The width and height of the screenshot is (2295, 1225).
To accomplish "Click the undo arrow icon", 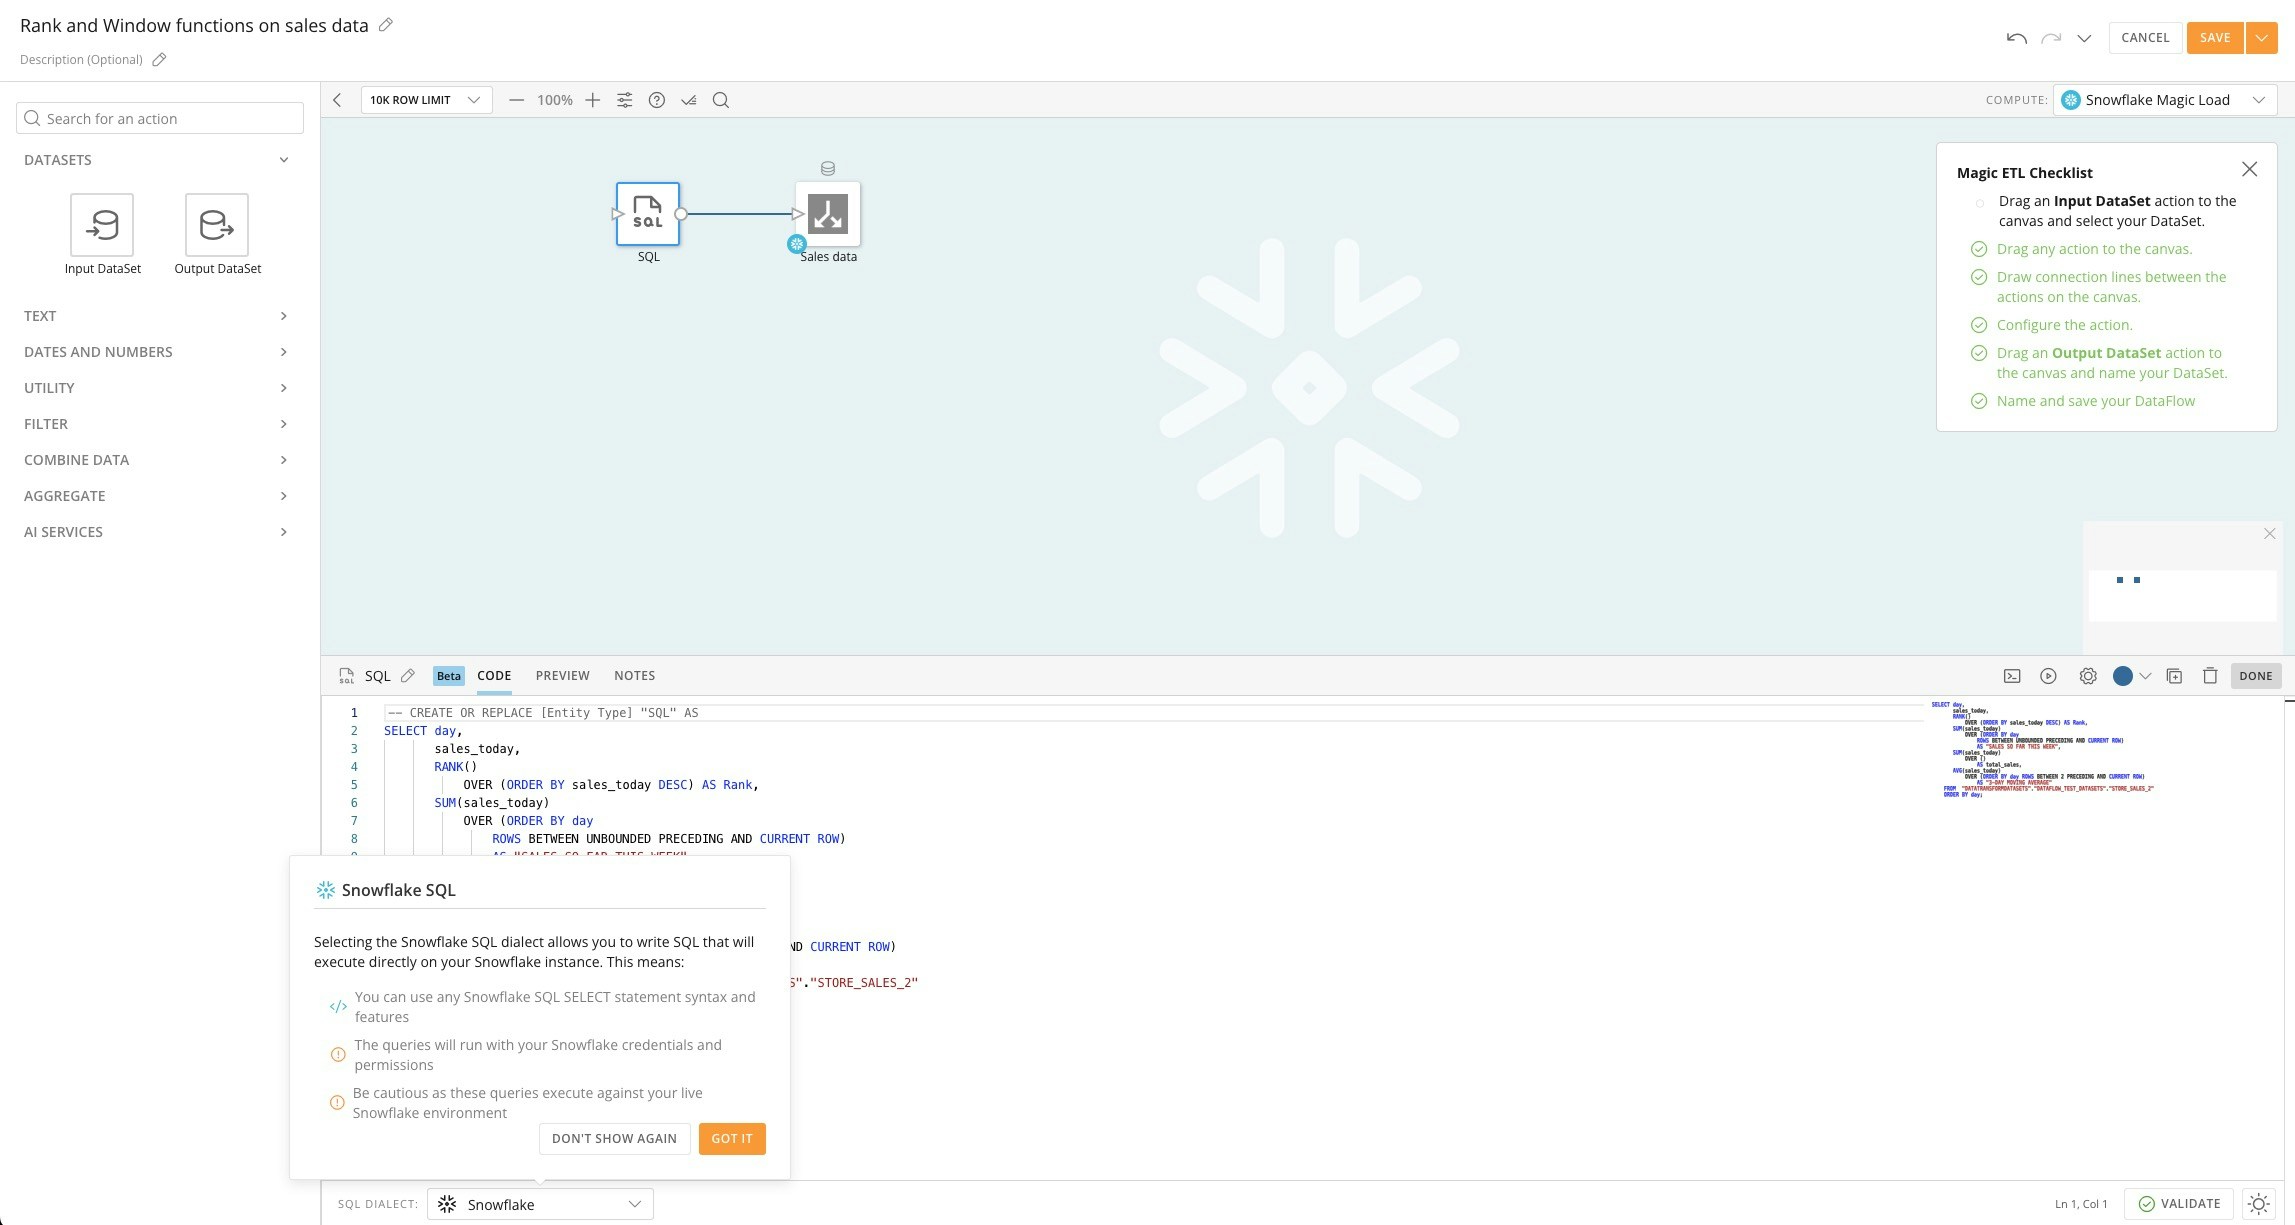I will 2016,38.
